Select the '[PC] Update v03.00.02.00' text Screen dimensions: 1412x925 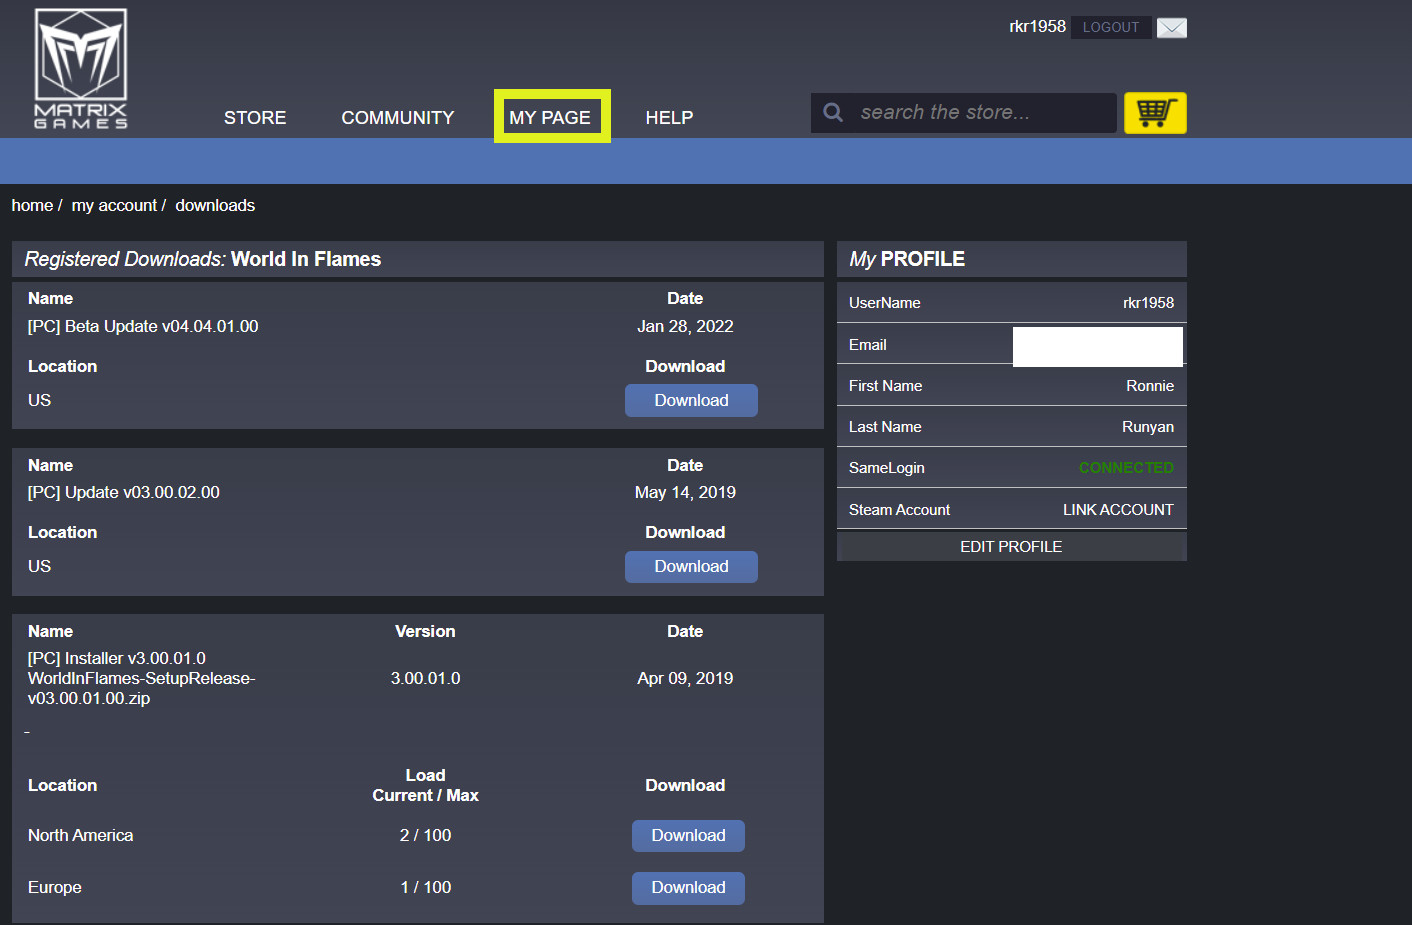124,492
